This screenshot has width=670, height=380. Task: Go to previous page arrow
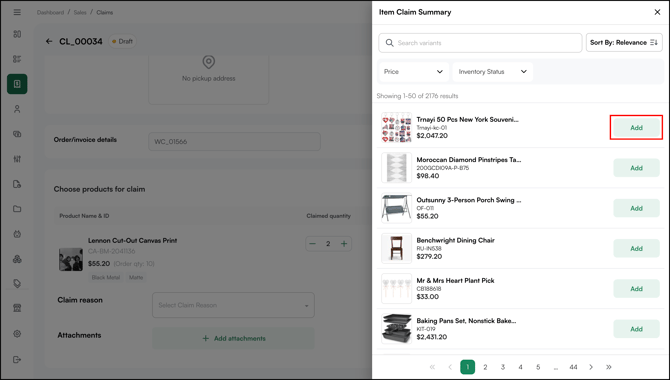[x=450, y=367]
